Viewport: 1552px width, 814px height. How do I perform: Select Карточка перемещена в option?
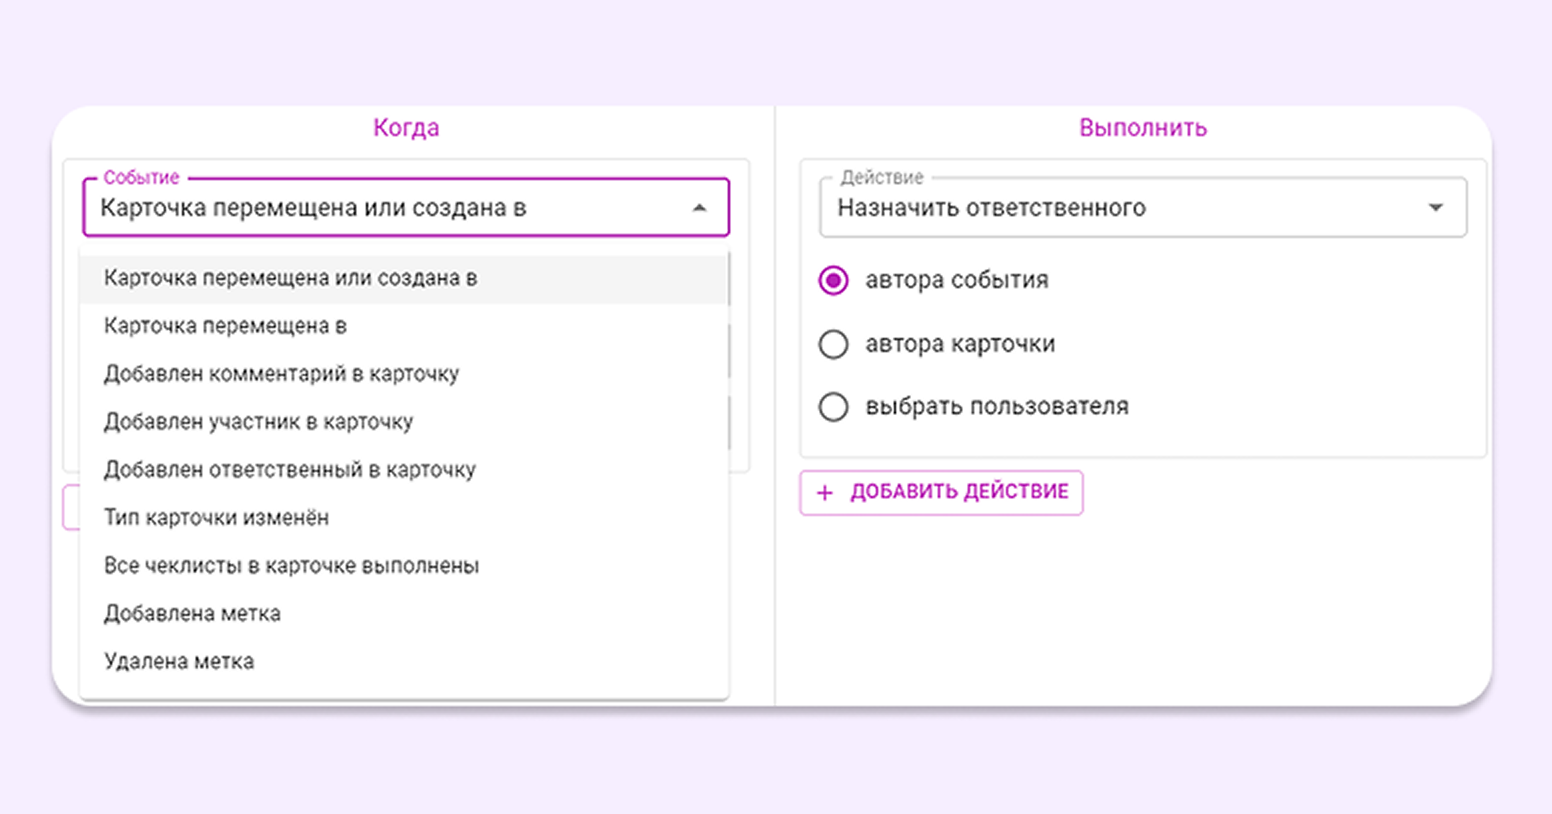click(225, 326)
